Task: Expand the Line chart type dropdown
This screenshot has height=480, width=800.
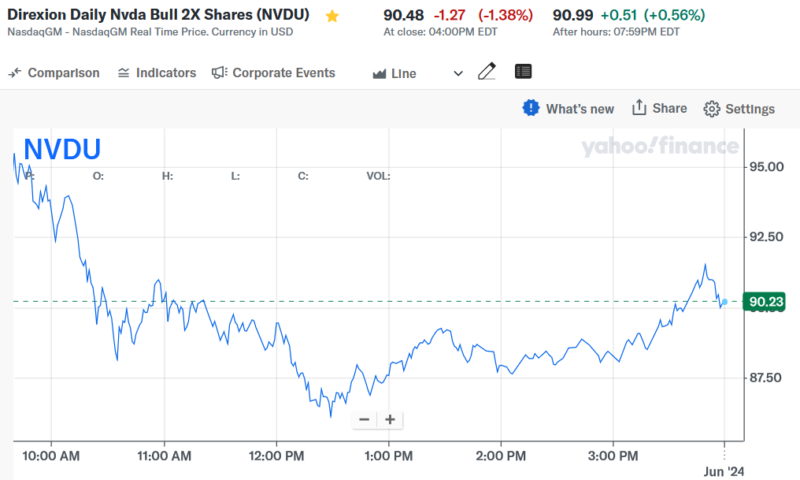Action: click(402, 73)
